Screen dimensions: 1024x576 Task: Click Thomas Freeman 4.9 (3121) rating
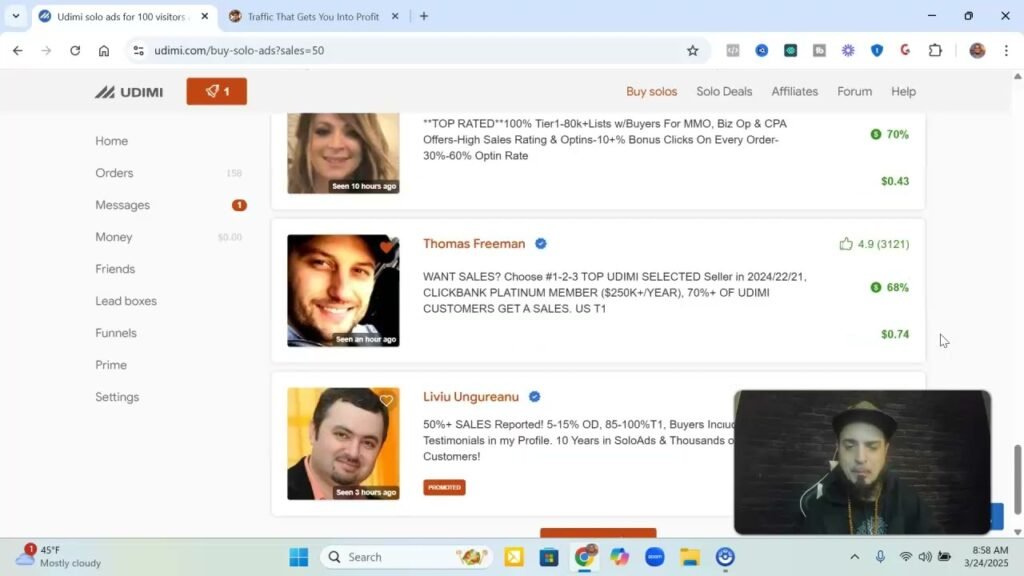[874, 244]
